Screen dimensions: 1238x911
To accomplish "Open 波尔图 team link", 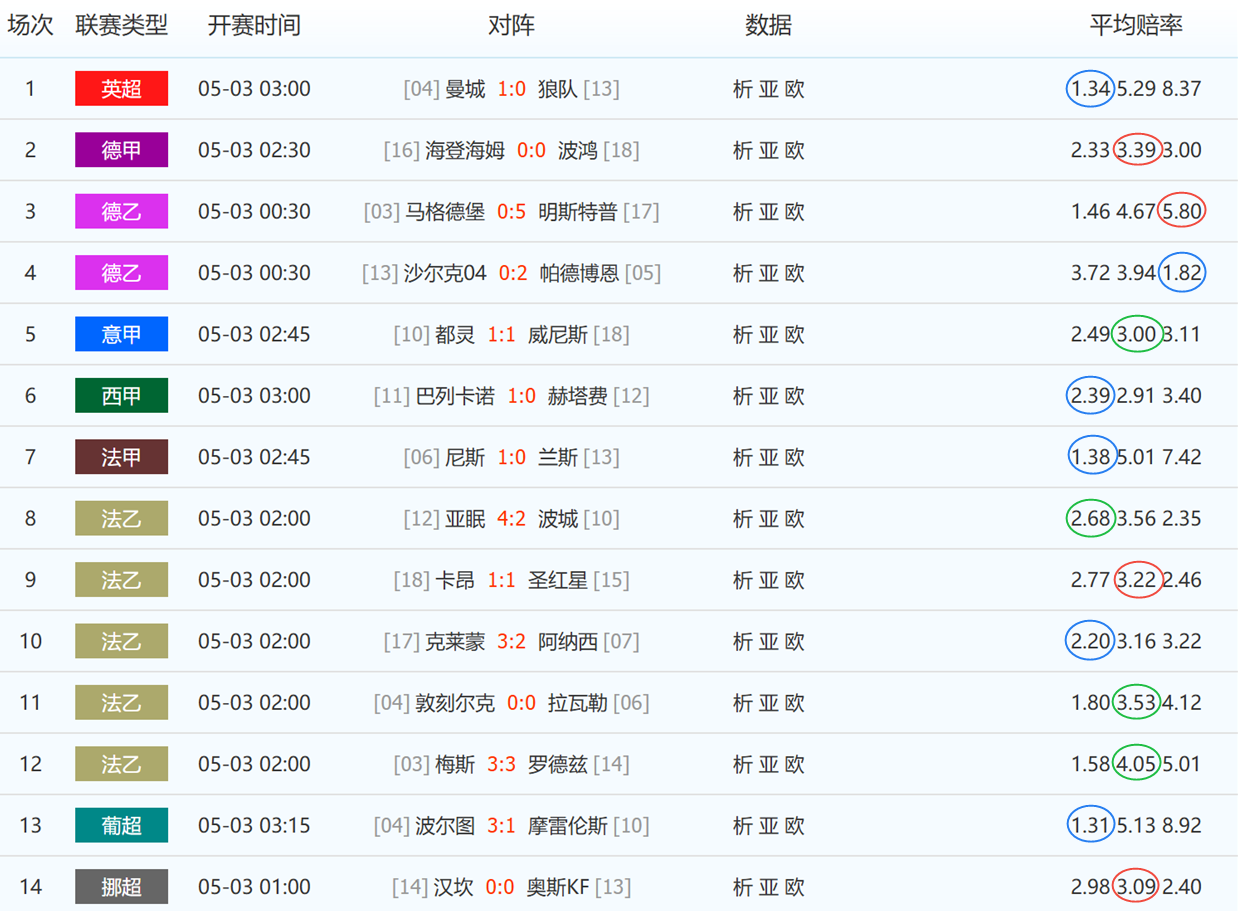I will pos(445,825).
